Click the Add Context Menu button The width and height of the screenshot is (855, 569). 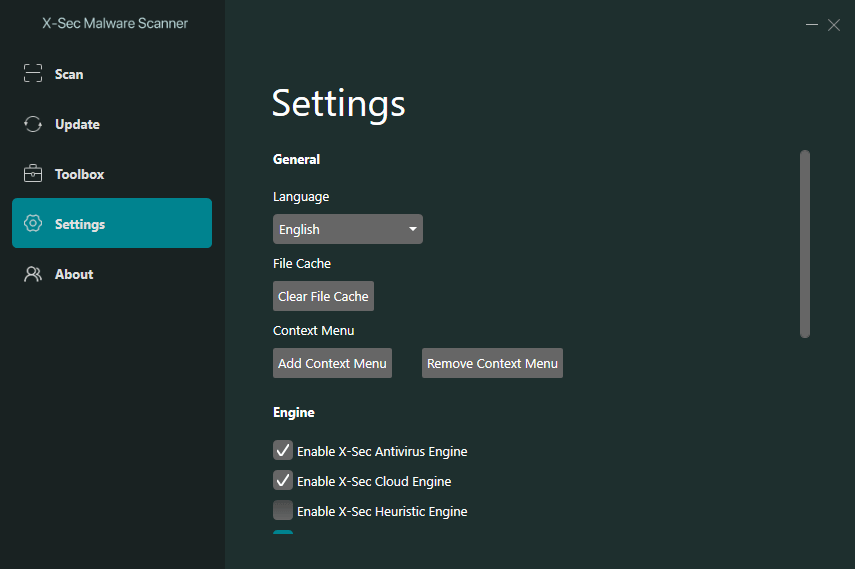(333, 363)
